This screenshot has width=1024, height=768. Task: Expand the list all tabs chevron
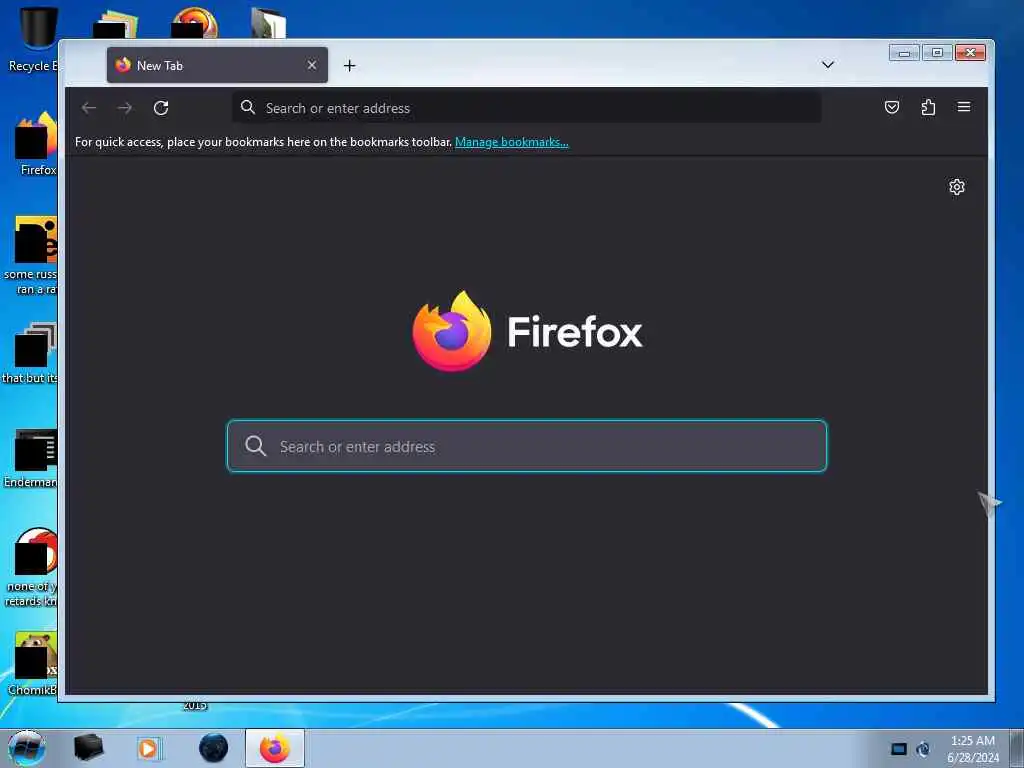click(x=827, y=65)
